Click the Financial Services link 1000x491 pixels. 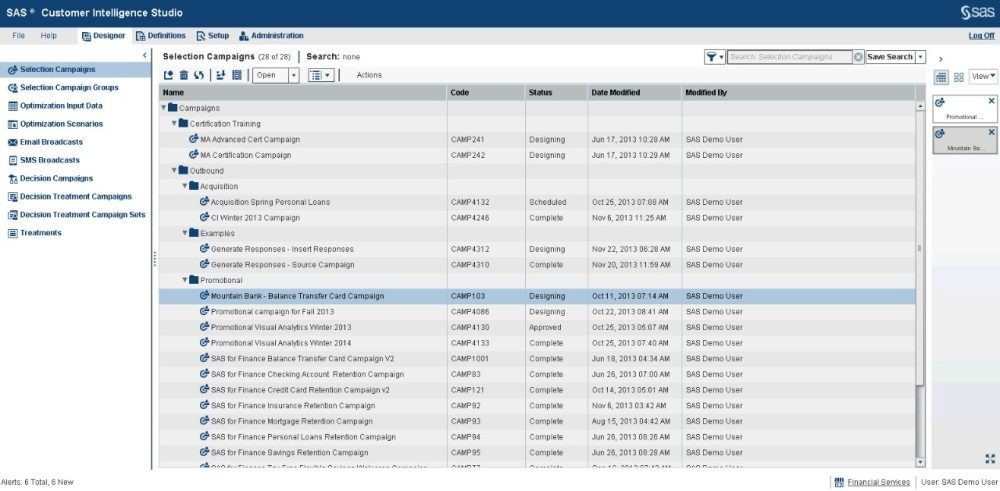click(878, 482)
